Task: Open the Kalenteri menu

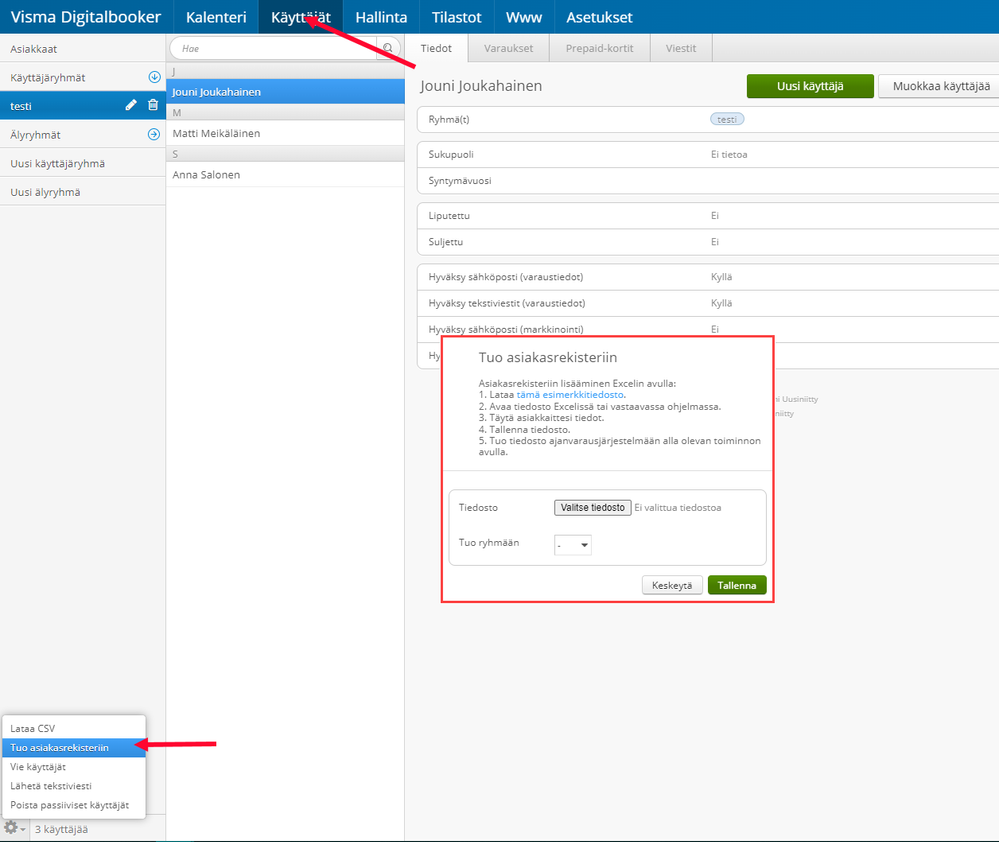Action: tap(216, 17)
